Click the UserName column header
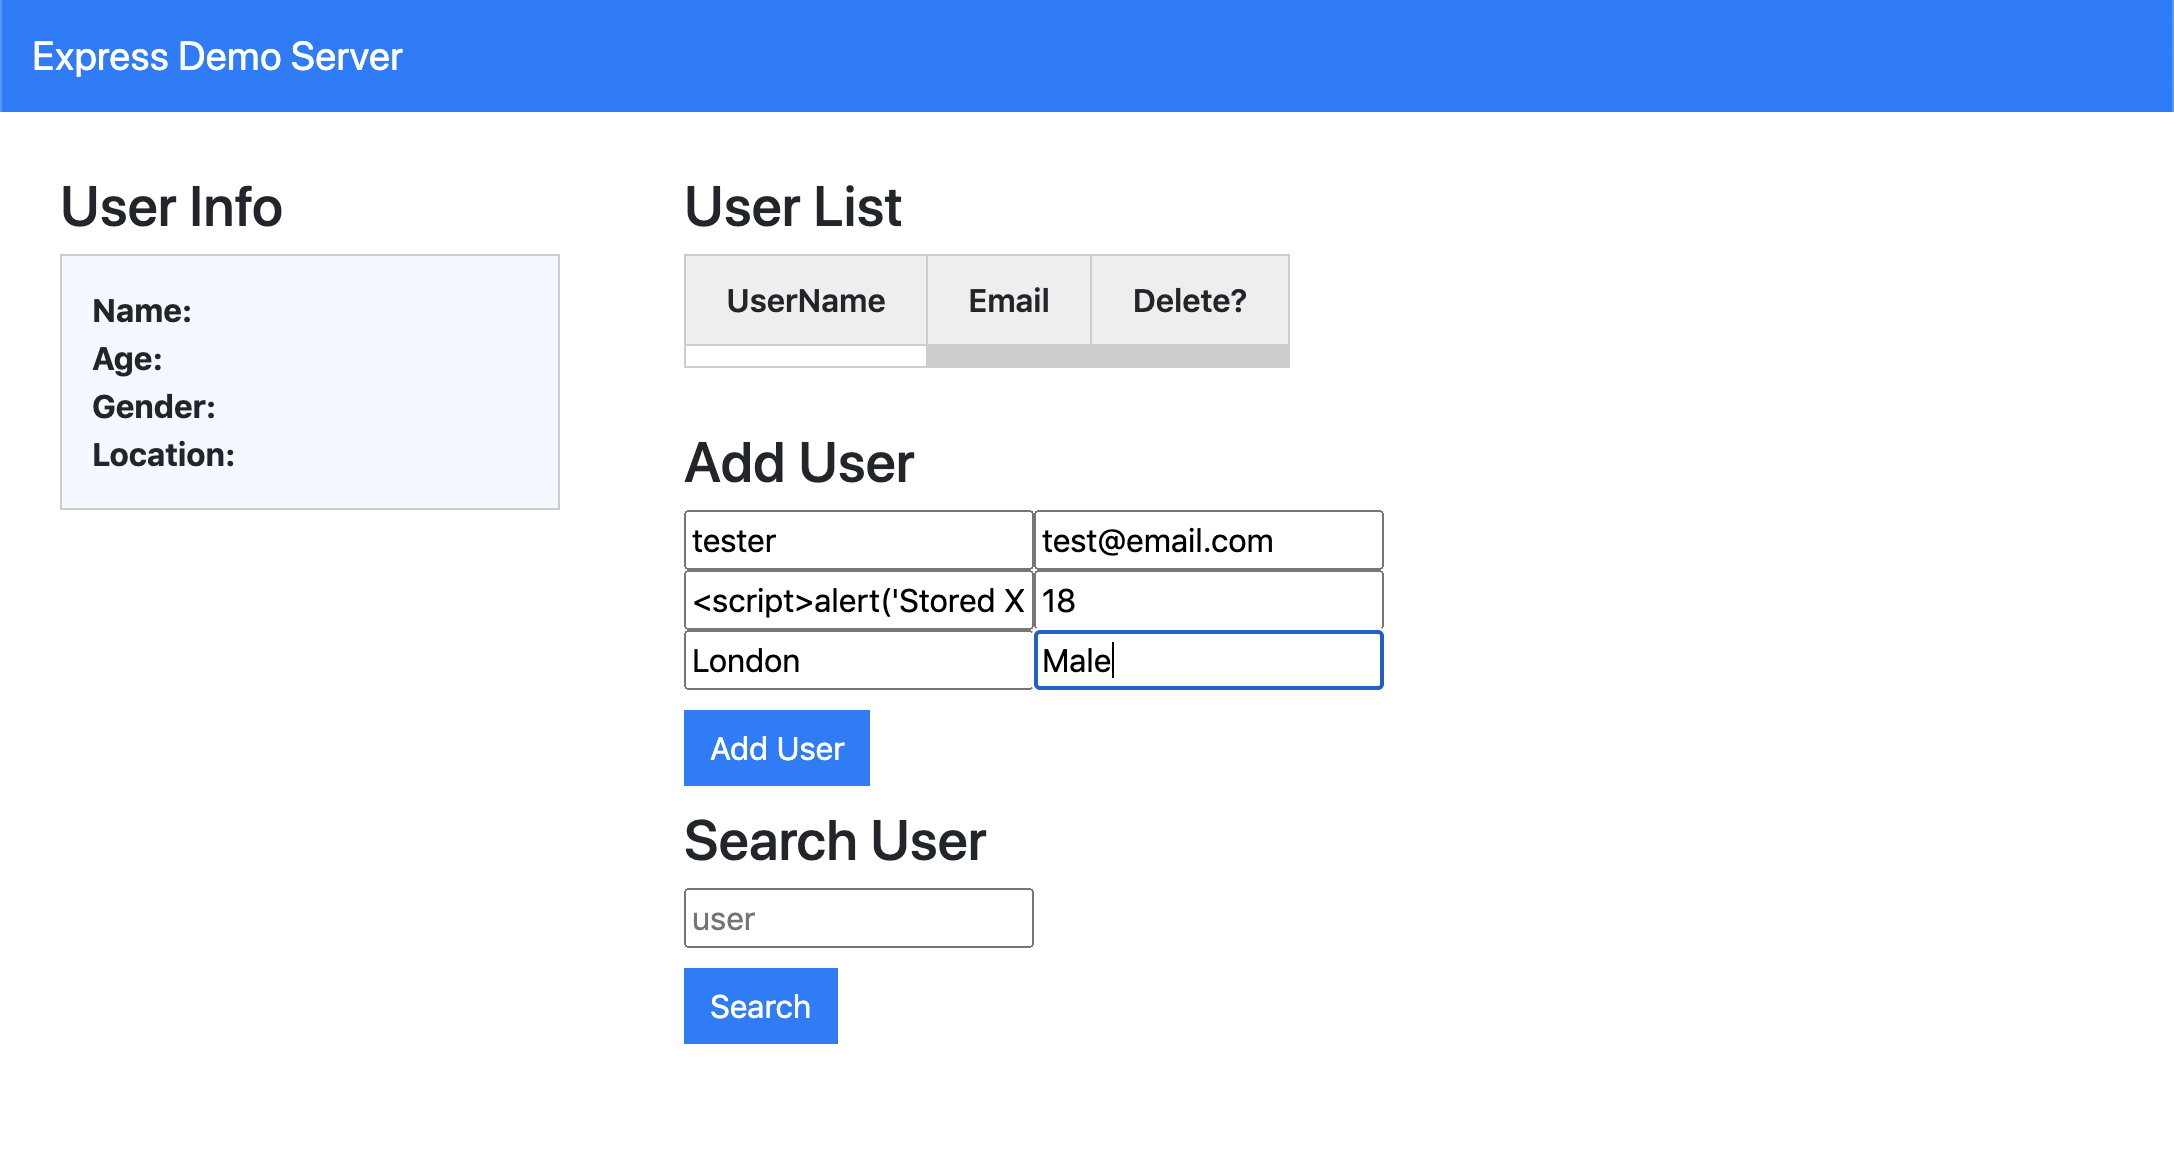Viewport: 2174px width, 1174px height. pyautogui.click(x=806, y=300)
